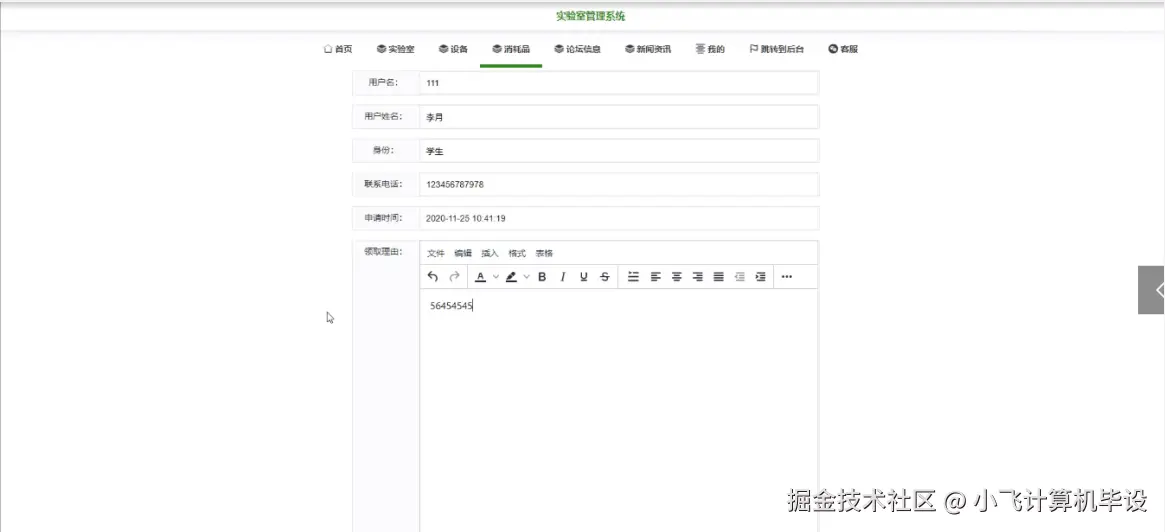Click 跳转到后台 link
The image size is (1165, 532).
coord(776,49)
